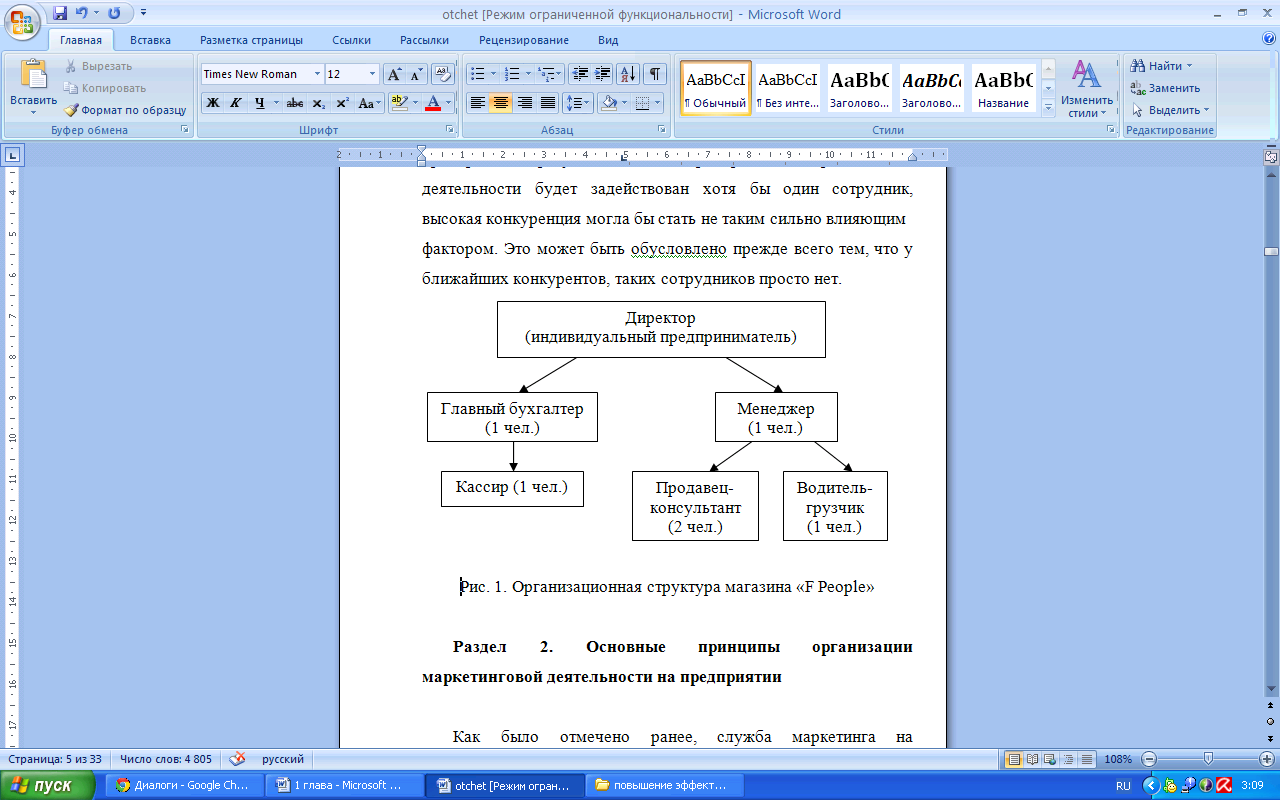Toggle underline formatting (Ч)

coord(259,103)
